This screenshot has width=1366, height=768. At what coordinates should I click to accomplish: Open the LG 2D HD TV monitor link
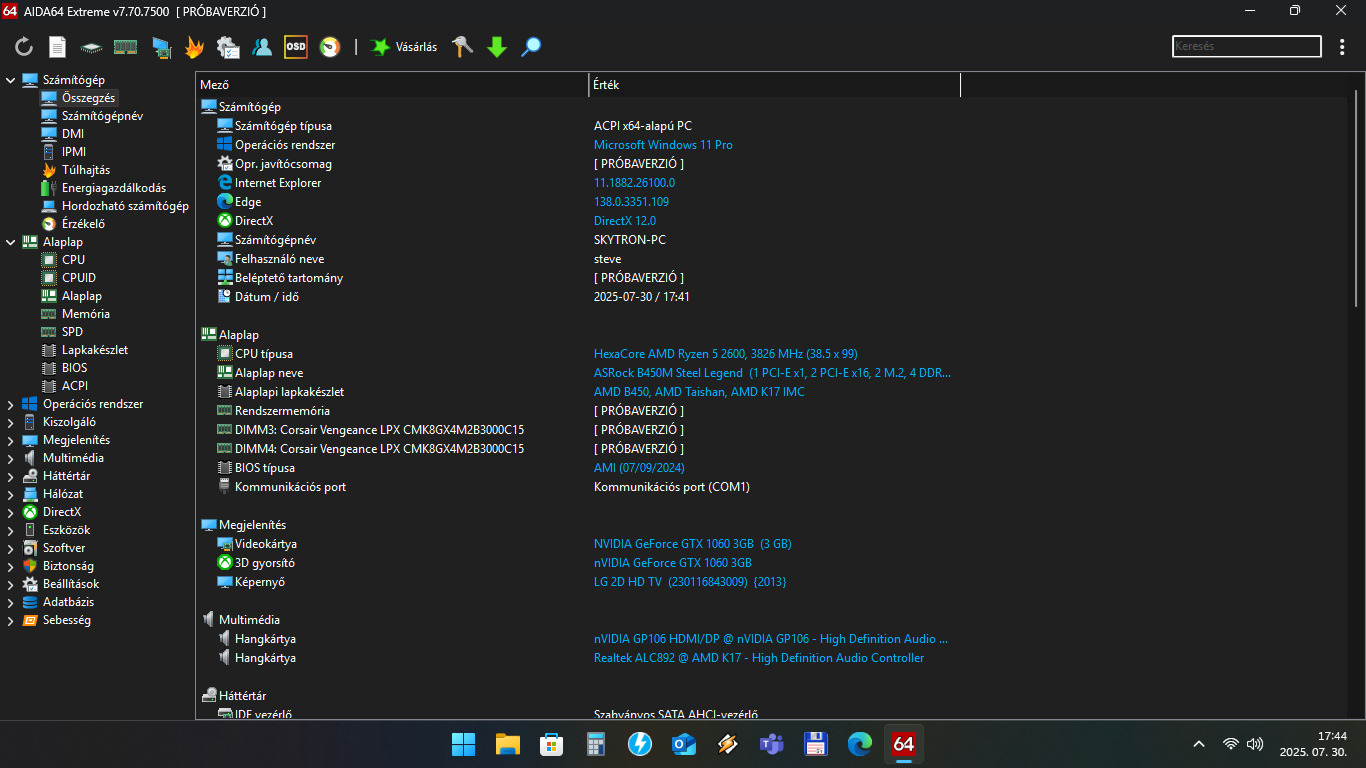pyautogui.click(x=690, y=582)
